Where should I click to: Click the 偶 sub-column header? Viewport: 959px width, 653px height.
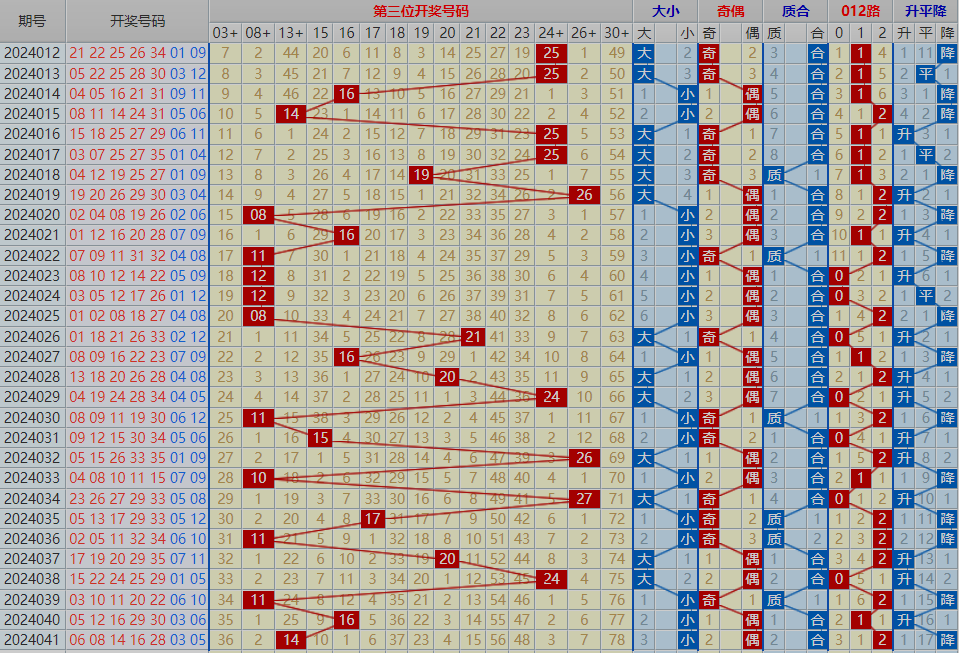pos(752,33)
